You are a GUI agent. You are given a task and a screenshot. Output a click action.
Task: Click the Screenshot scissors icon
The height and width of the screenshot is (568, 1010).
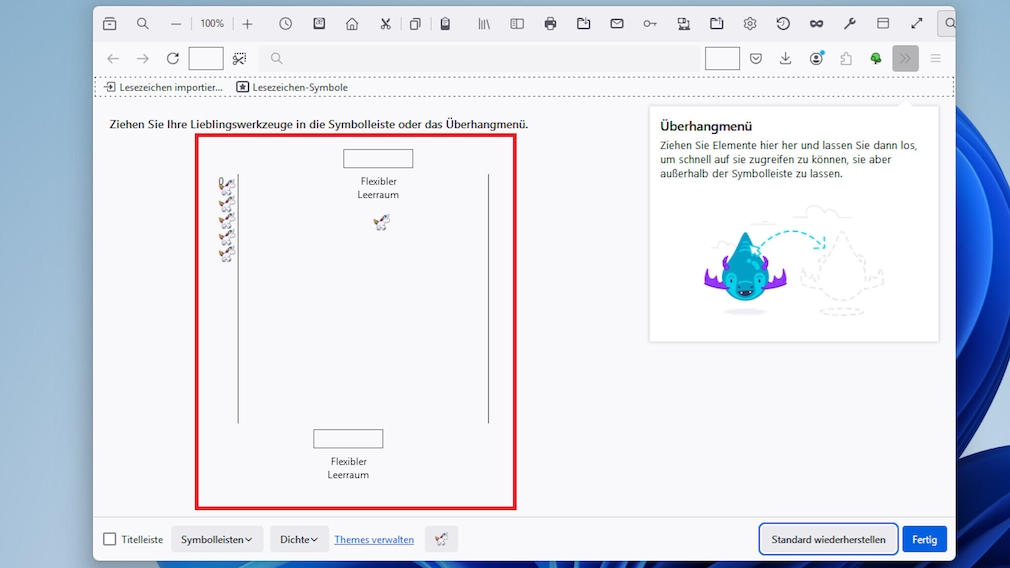[240, 58]
